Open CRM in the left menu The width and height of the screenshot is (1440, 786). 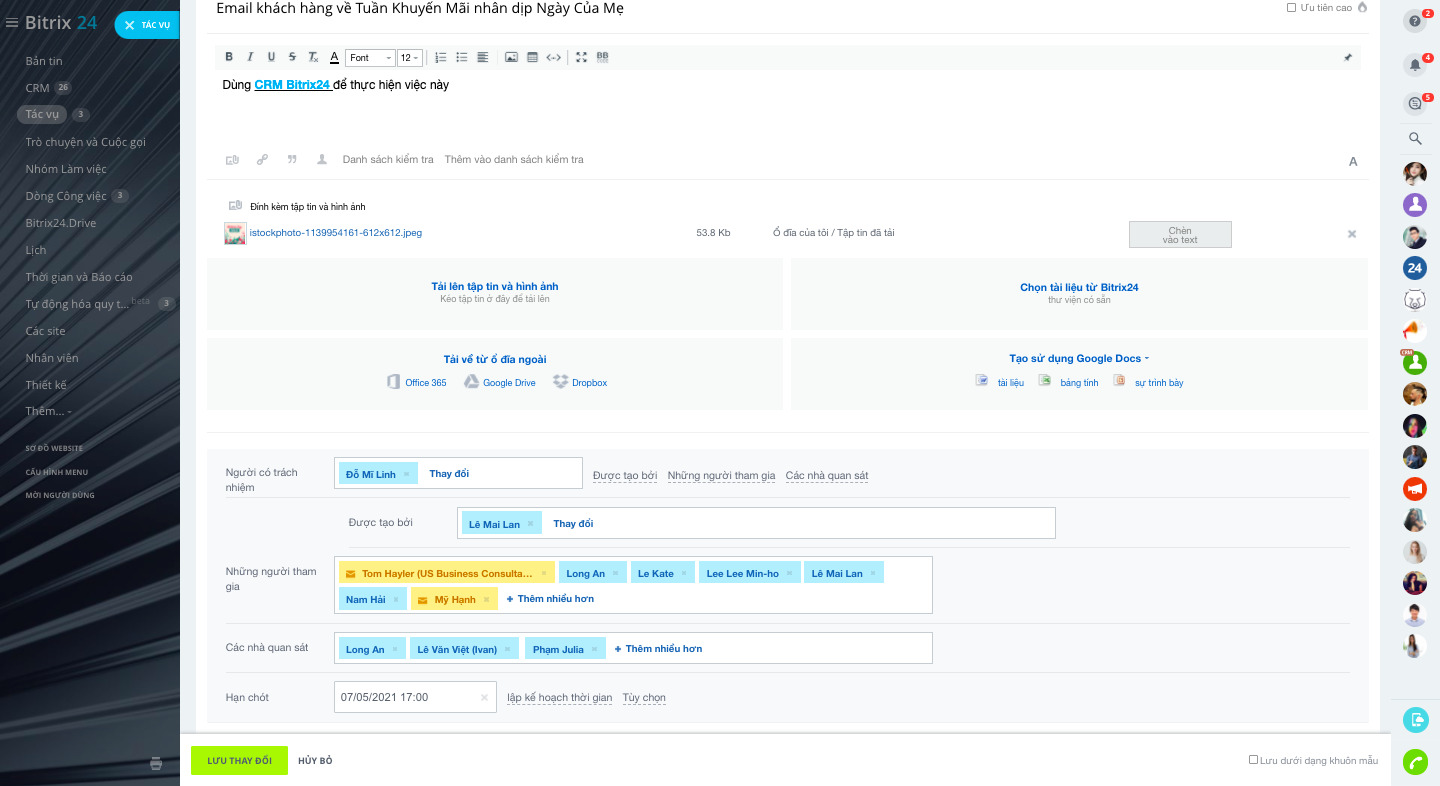(37, 88)
